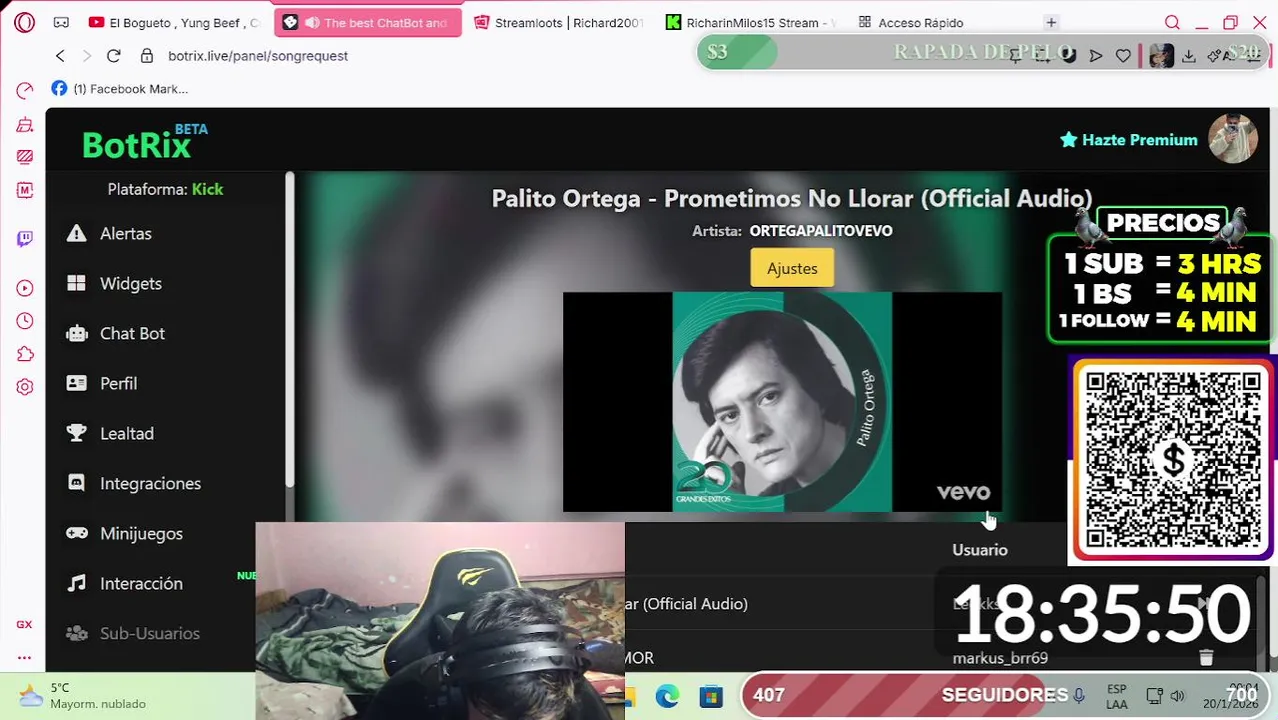Click the Lealtad trophy icon
The height and width of the screenshot is (720, 1278).
(x=76, y=433)
